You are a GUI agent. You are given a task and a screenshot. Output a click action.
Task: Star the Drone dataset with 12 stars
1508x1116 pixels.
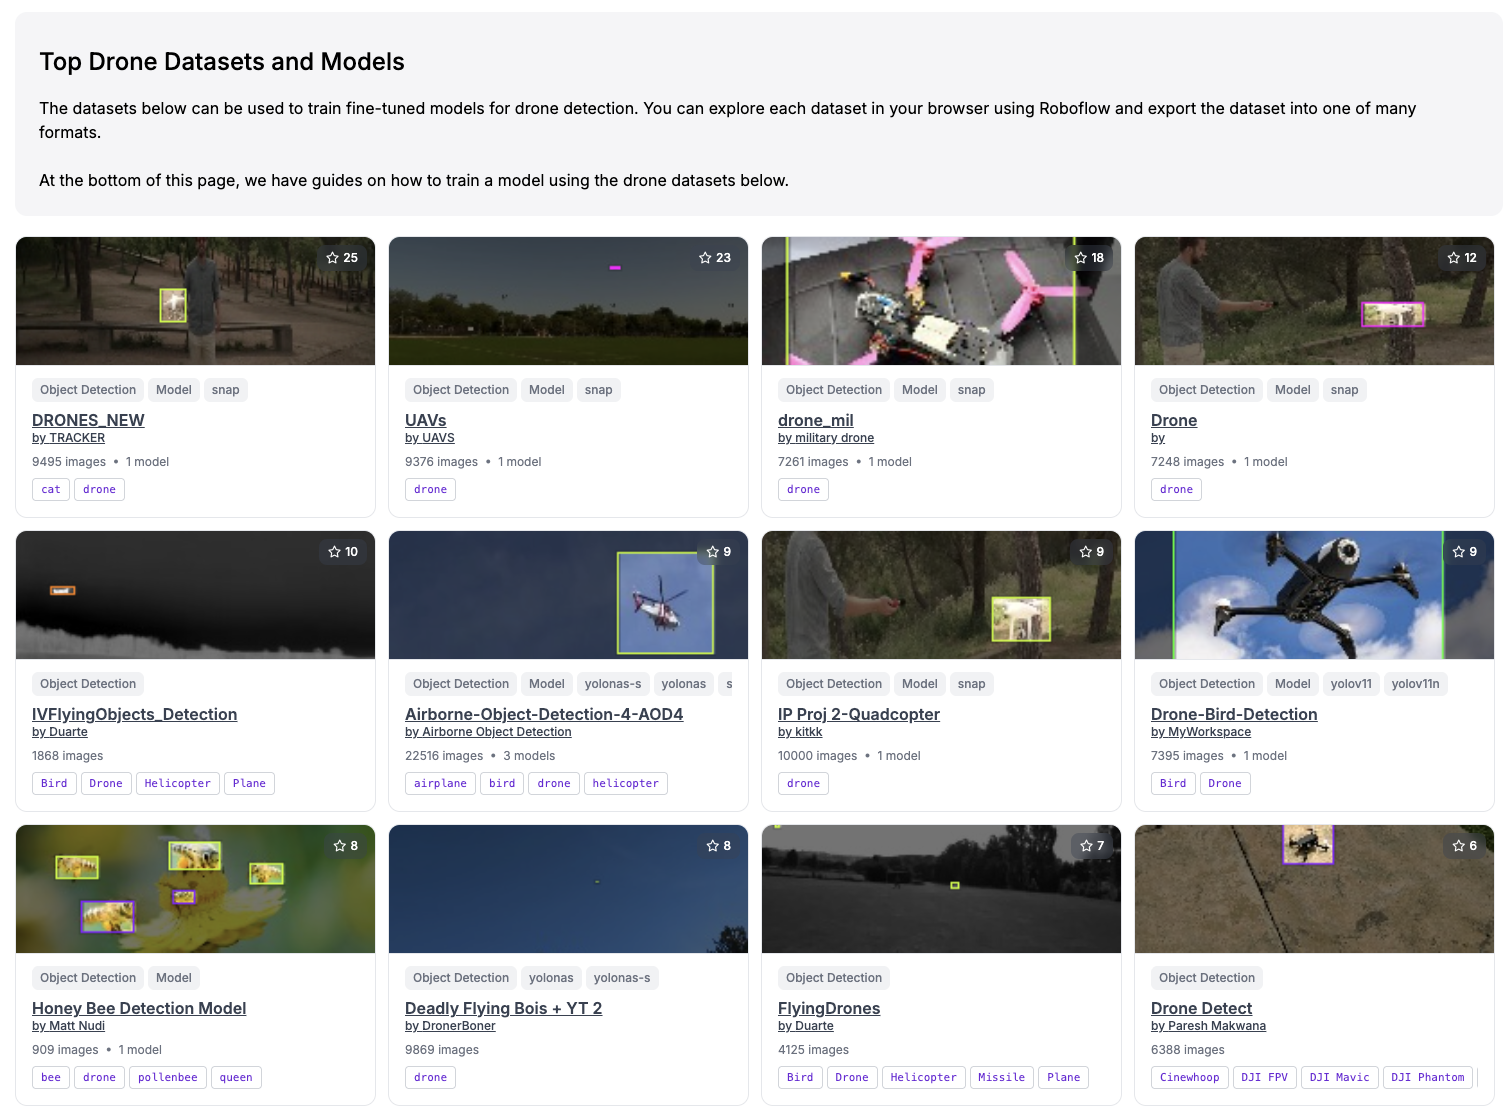(x=1453, y=258)
